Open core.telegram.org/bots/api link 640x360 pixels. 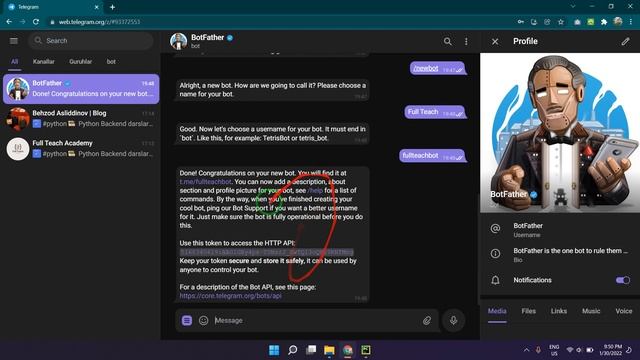point(231,296)
